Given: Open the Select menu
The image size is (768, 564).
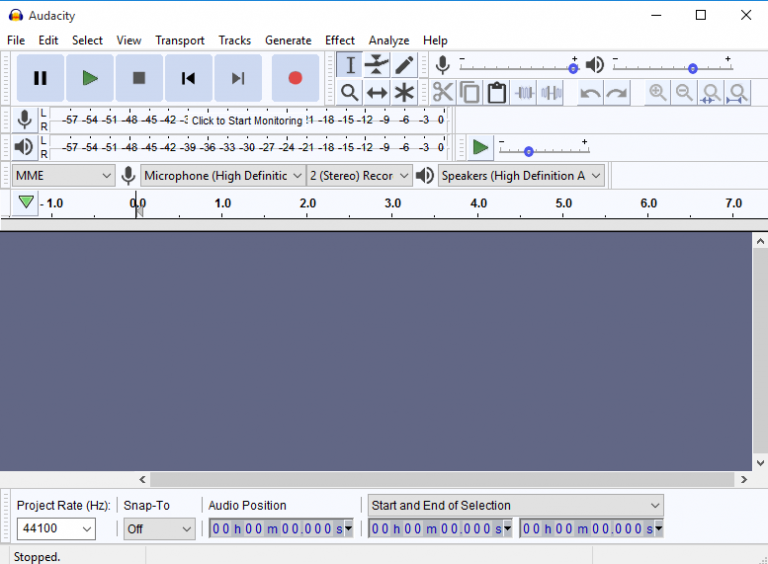Looking at the screenshot, I should 87,40.
